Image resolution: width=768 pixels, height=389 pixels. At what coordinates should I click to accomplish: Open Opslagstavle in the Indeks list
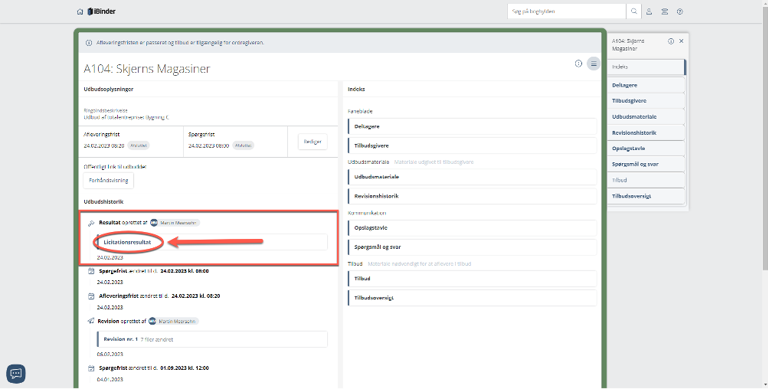tap(472, 228)
